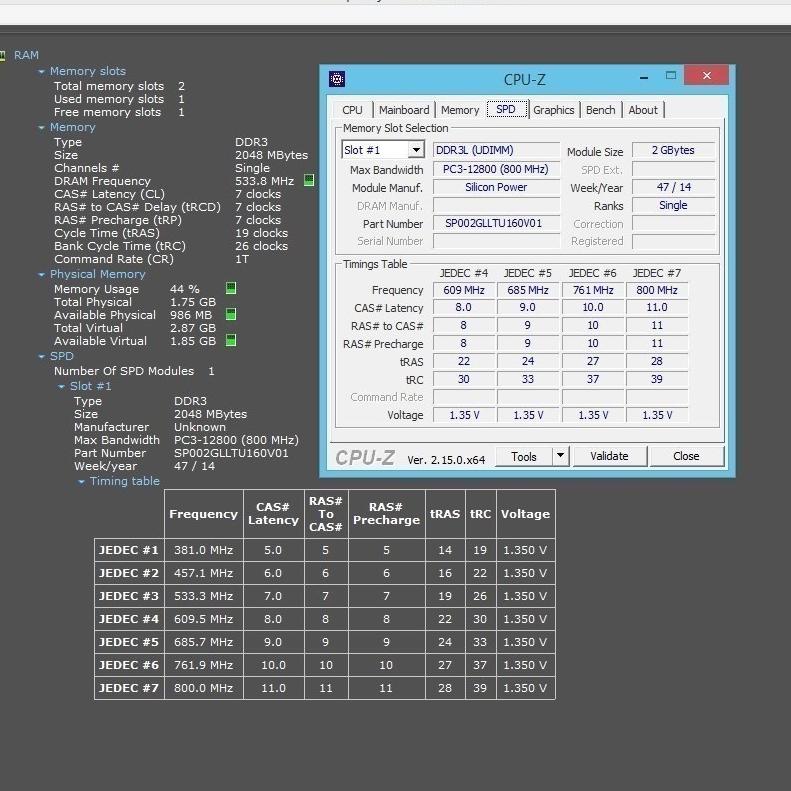
Task: Click the SP002GLLTU160V01 part number field in CPU-Z
Action: click(x=496, y=223)
